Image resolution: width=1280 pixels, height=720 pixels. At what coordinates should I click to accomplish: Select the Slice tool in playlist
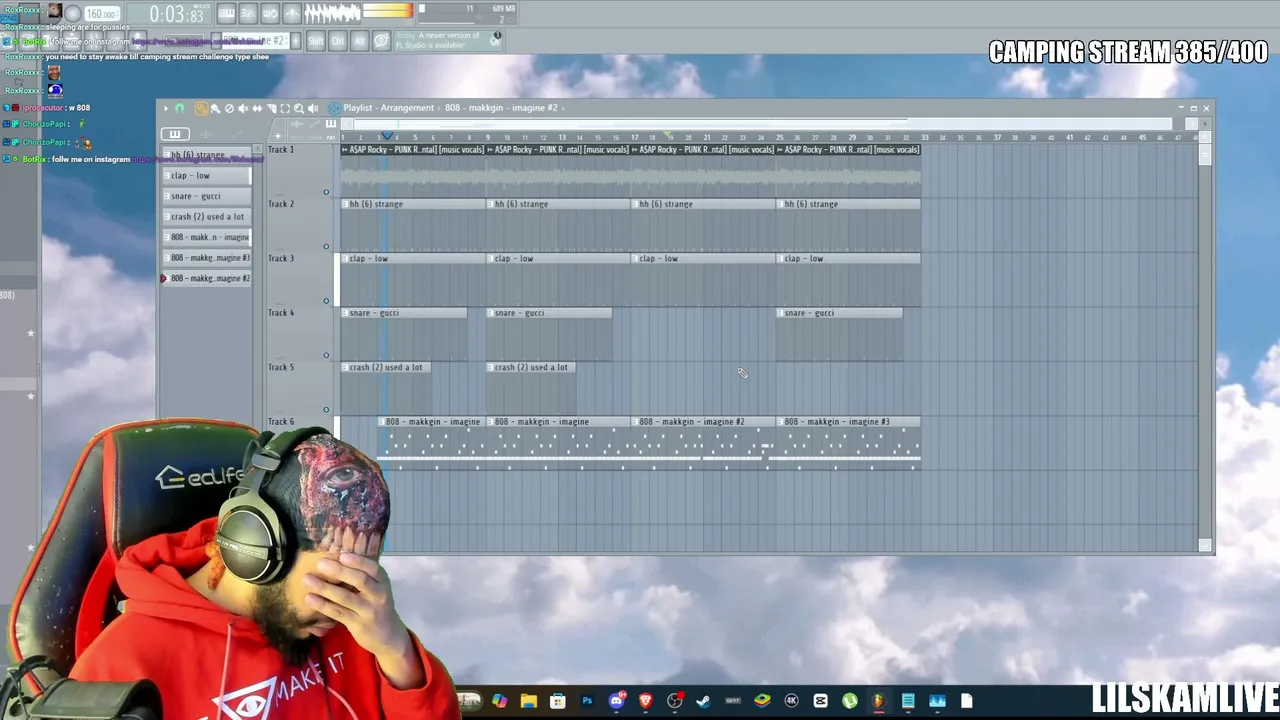coord(271,108)
